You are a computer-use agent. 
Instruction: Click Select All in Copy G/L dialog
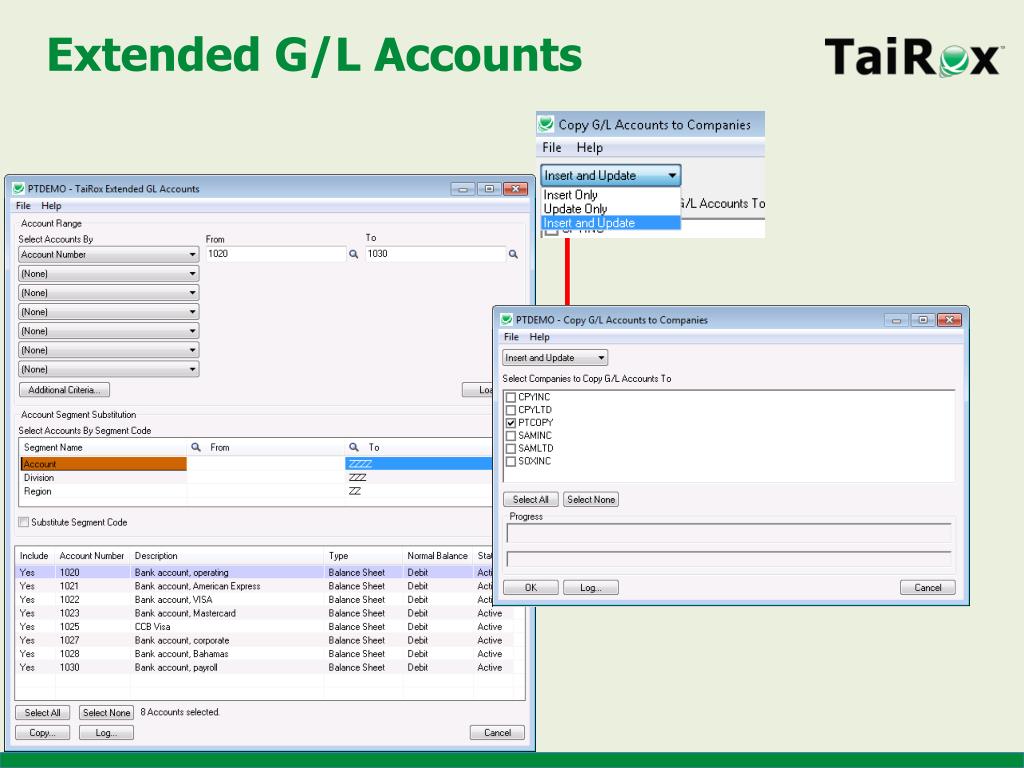(531, 500)
